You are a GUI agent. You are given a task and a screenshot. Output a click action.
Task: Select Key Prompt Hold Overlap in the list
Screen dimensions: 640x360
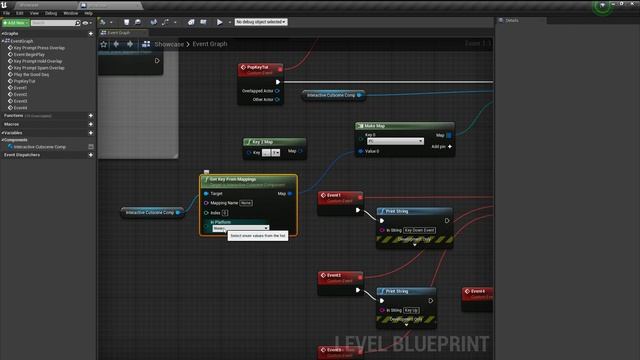(38, 61)
